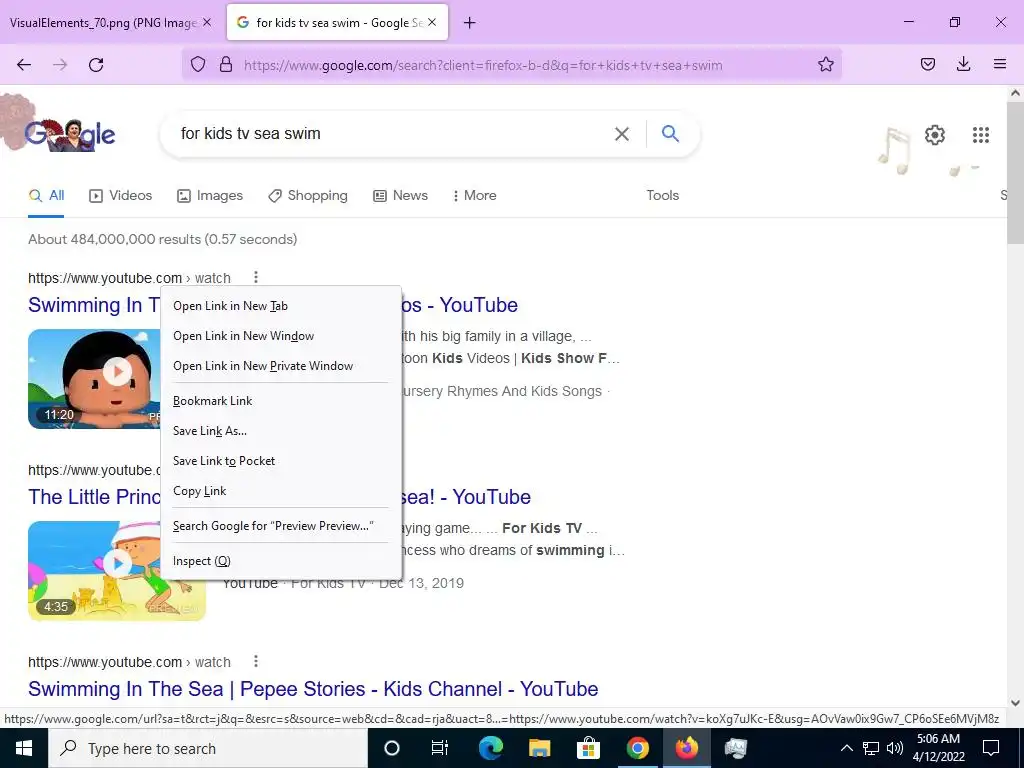1024x768 pixels.
Task: Open the tracking protection shield icon
Action: 198,65
